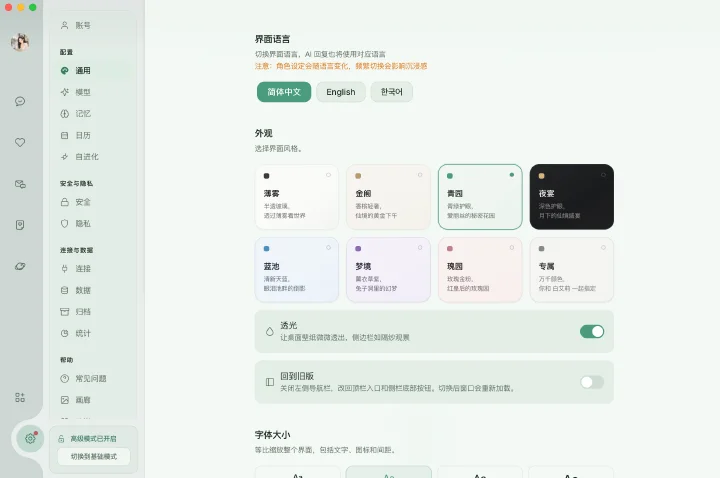This screenshot has height=478, width=720.
Task: Open 模型 model settings
Action: pos(94,92)
